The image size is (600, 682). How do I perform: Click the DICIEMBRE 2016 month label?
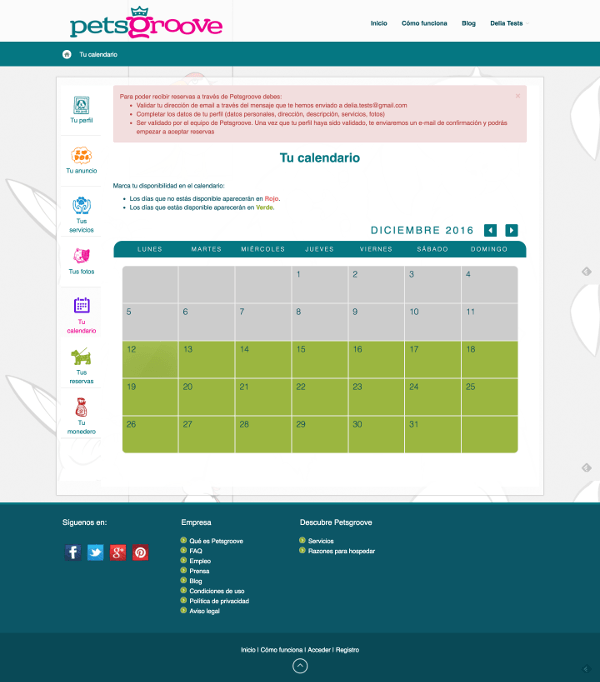pos(422,230)
